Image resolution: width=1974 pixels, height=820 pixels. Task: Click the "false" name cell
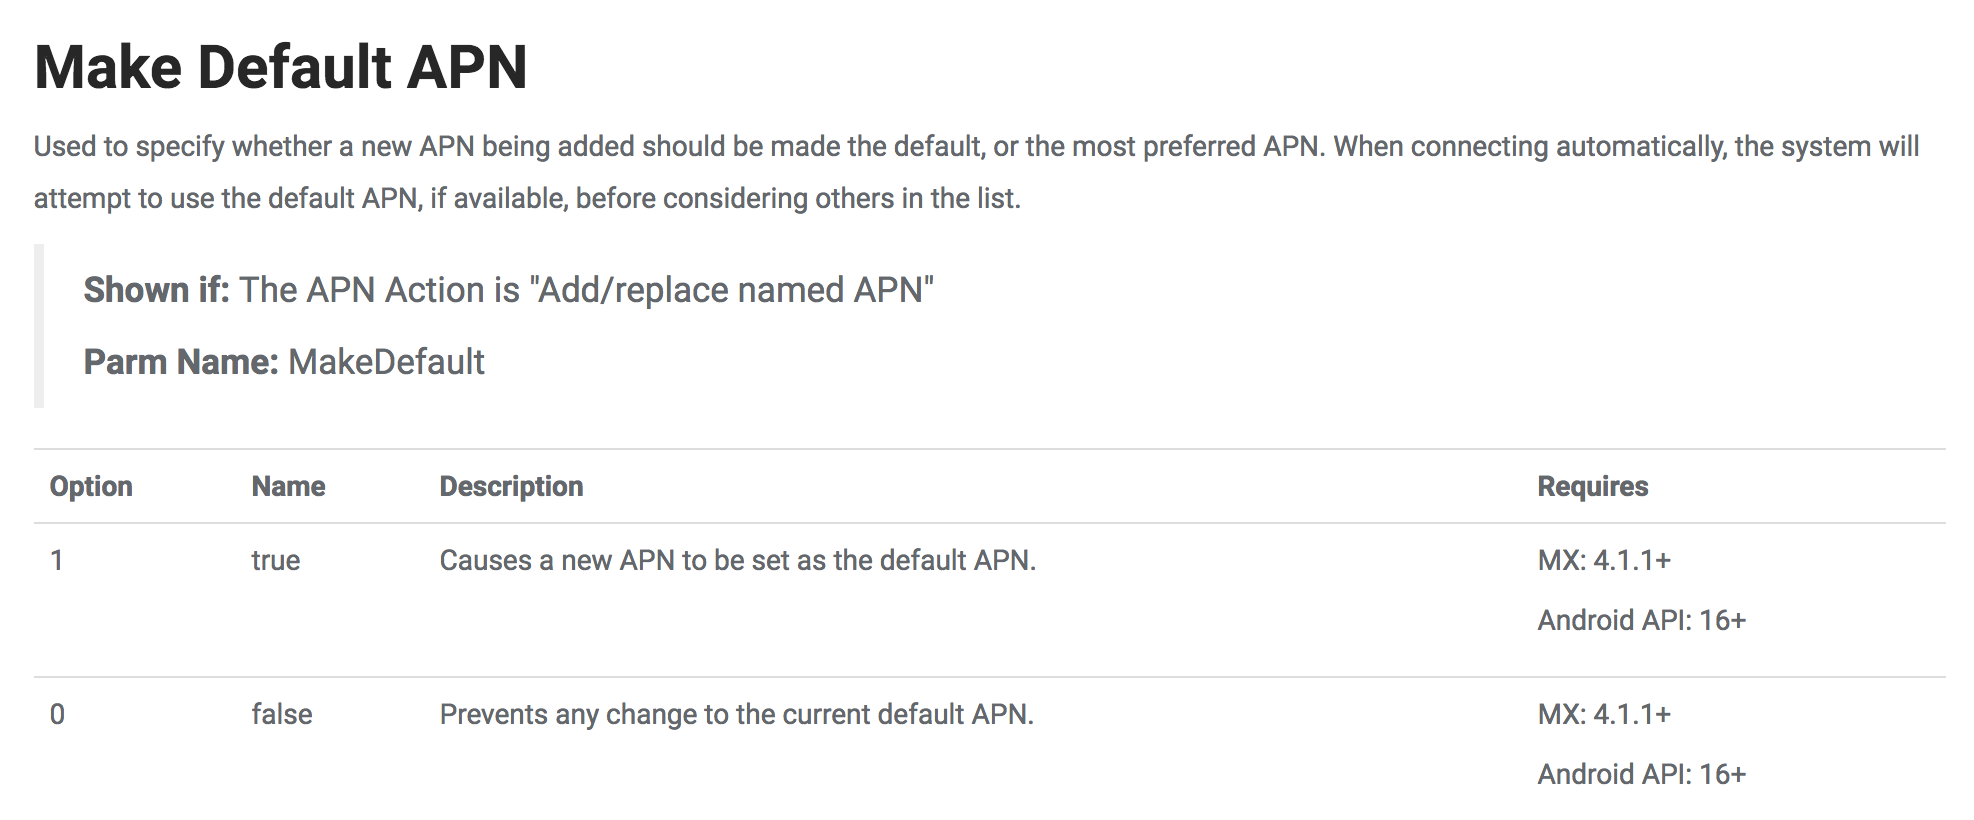(x=281, y=714)
